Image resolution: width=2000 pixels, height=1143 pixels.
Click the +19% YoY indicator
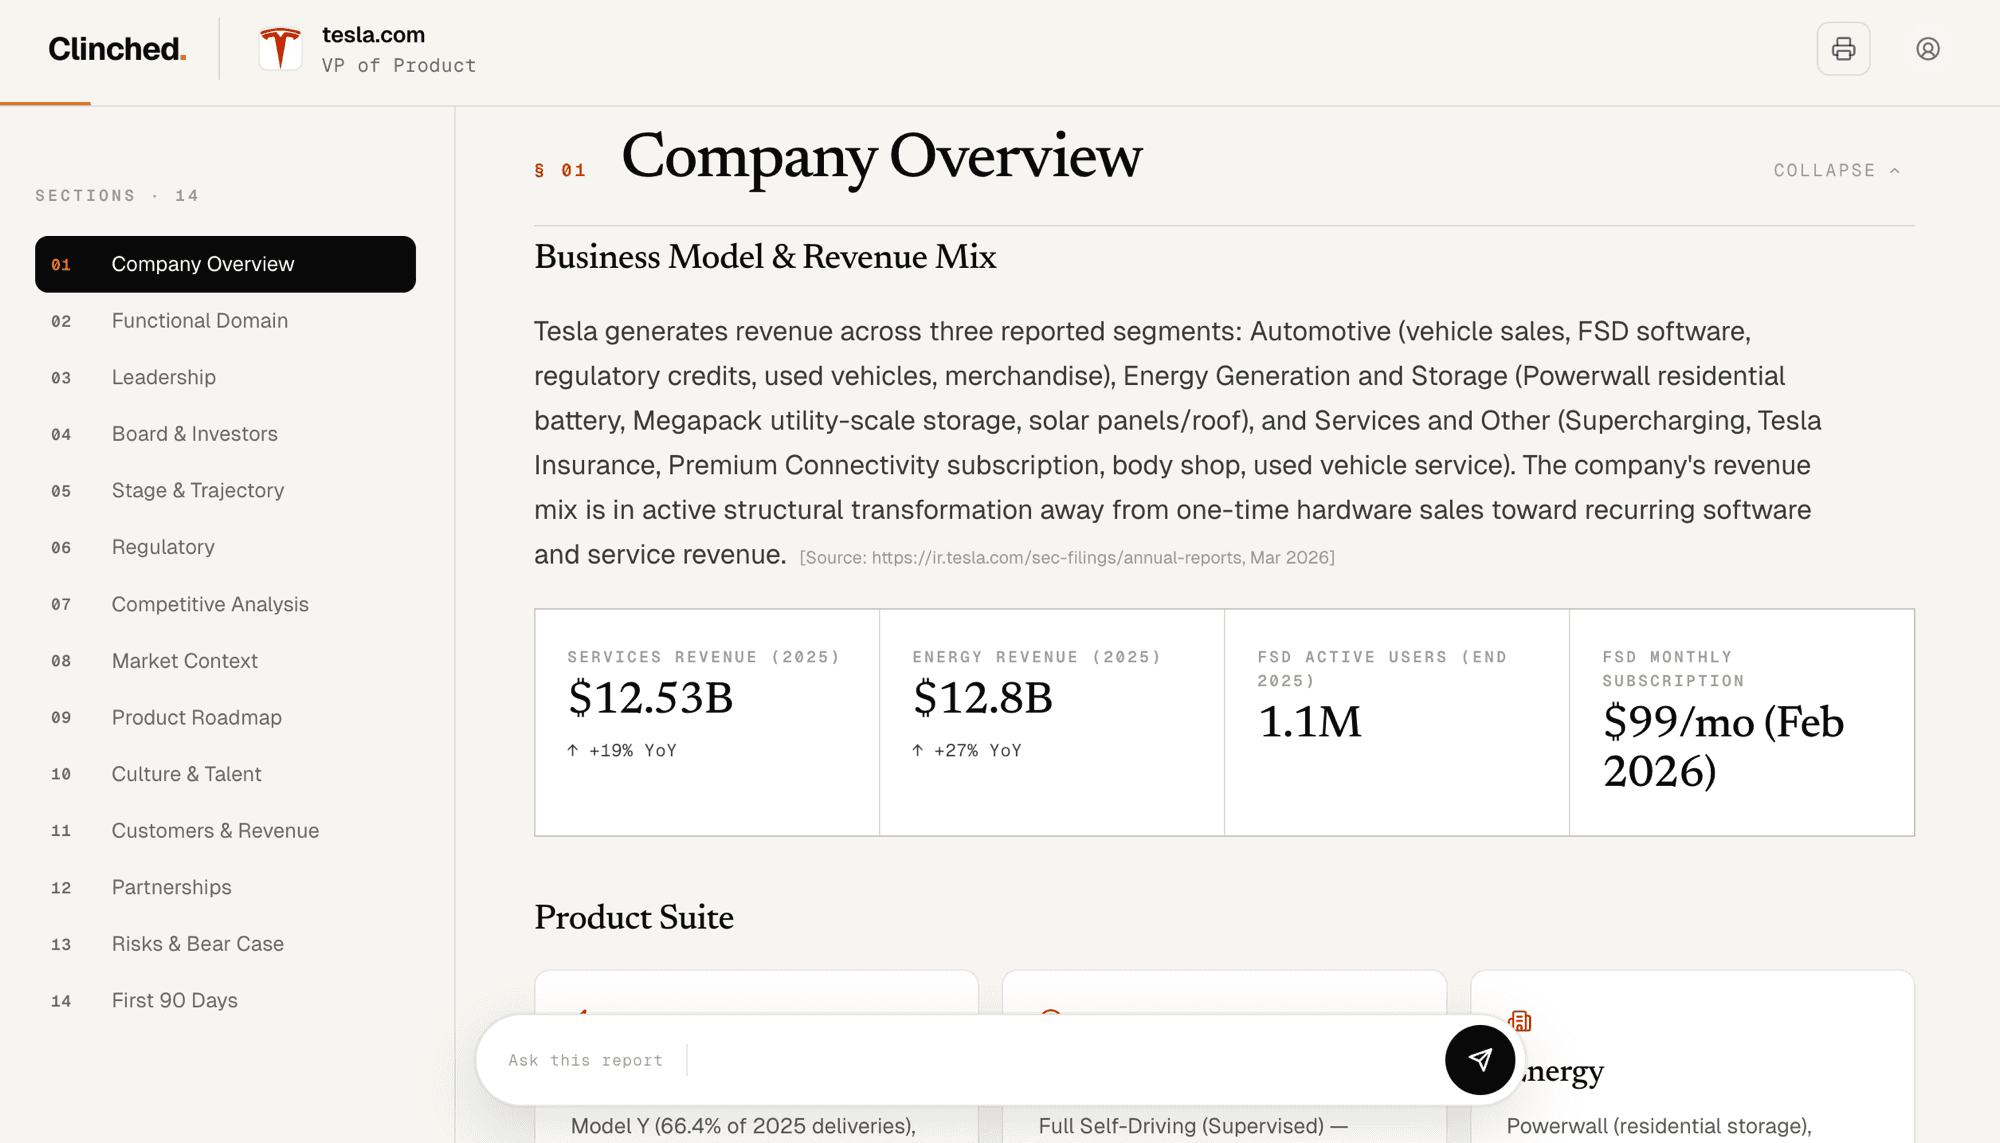pos(622,751)
